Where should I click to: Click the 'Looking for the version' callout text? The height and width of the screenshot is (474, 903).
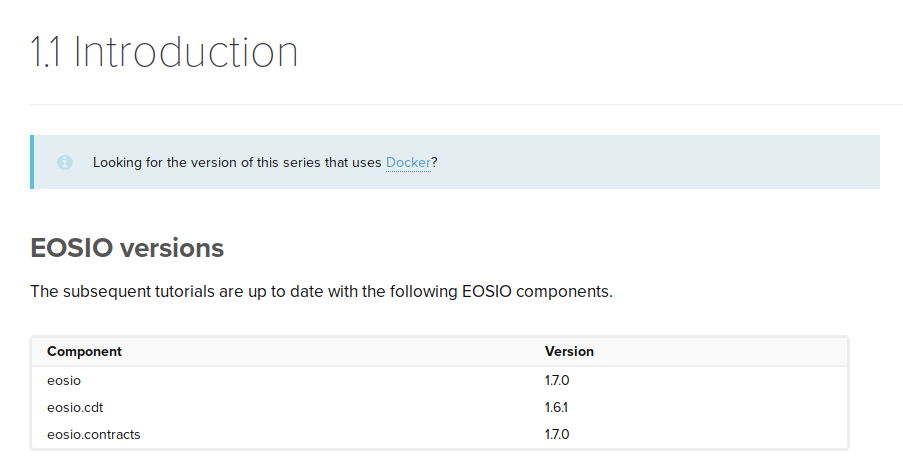tap(237, 162)
